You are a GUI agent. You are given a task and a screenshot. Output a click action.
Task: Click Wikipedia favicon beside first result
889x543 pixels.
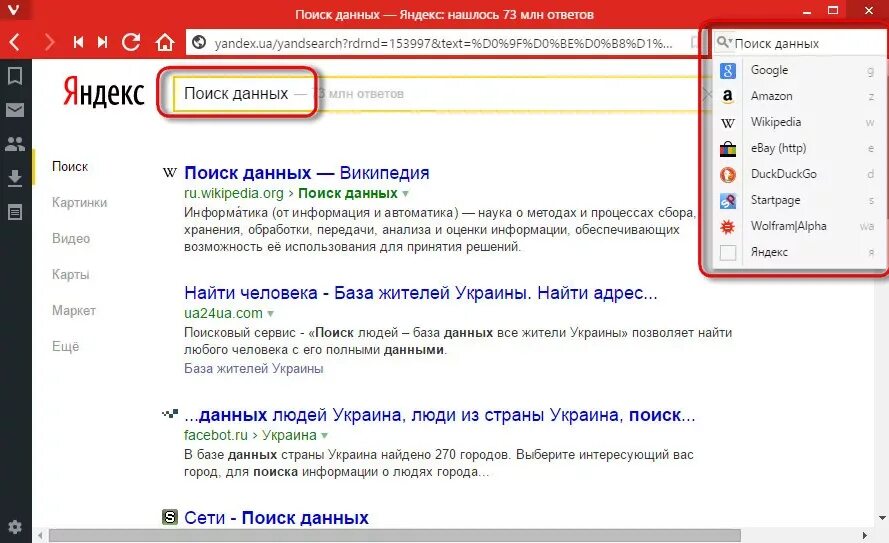pos(170,172)
